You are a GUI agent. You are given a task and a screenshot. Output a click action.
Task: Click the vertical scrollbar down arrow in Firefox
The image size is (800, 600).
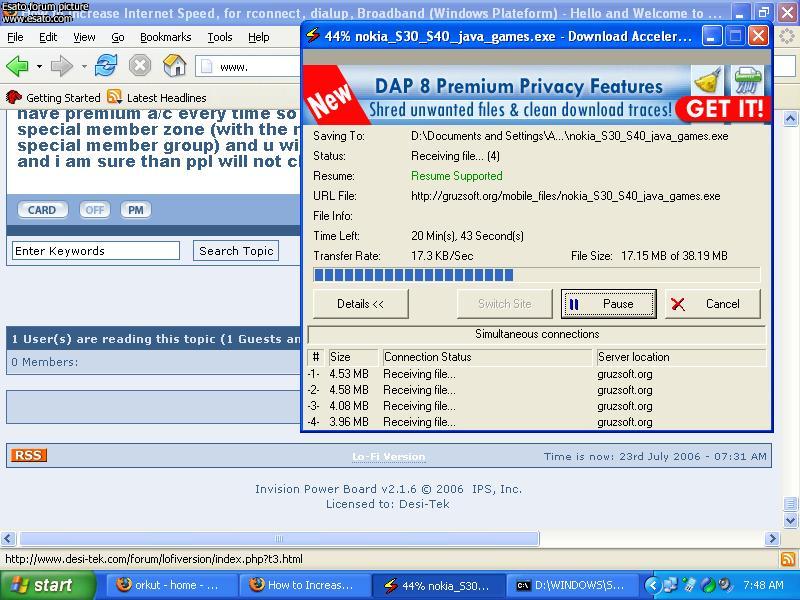(790, 520)
